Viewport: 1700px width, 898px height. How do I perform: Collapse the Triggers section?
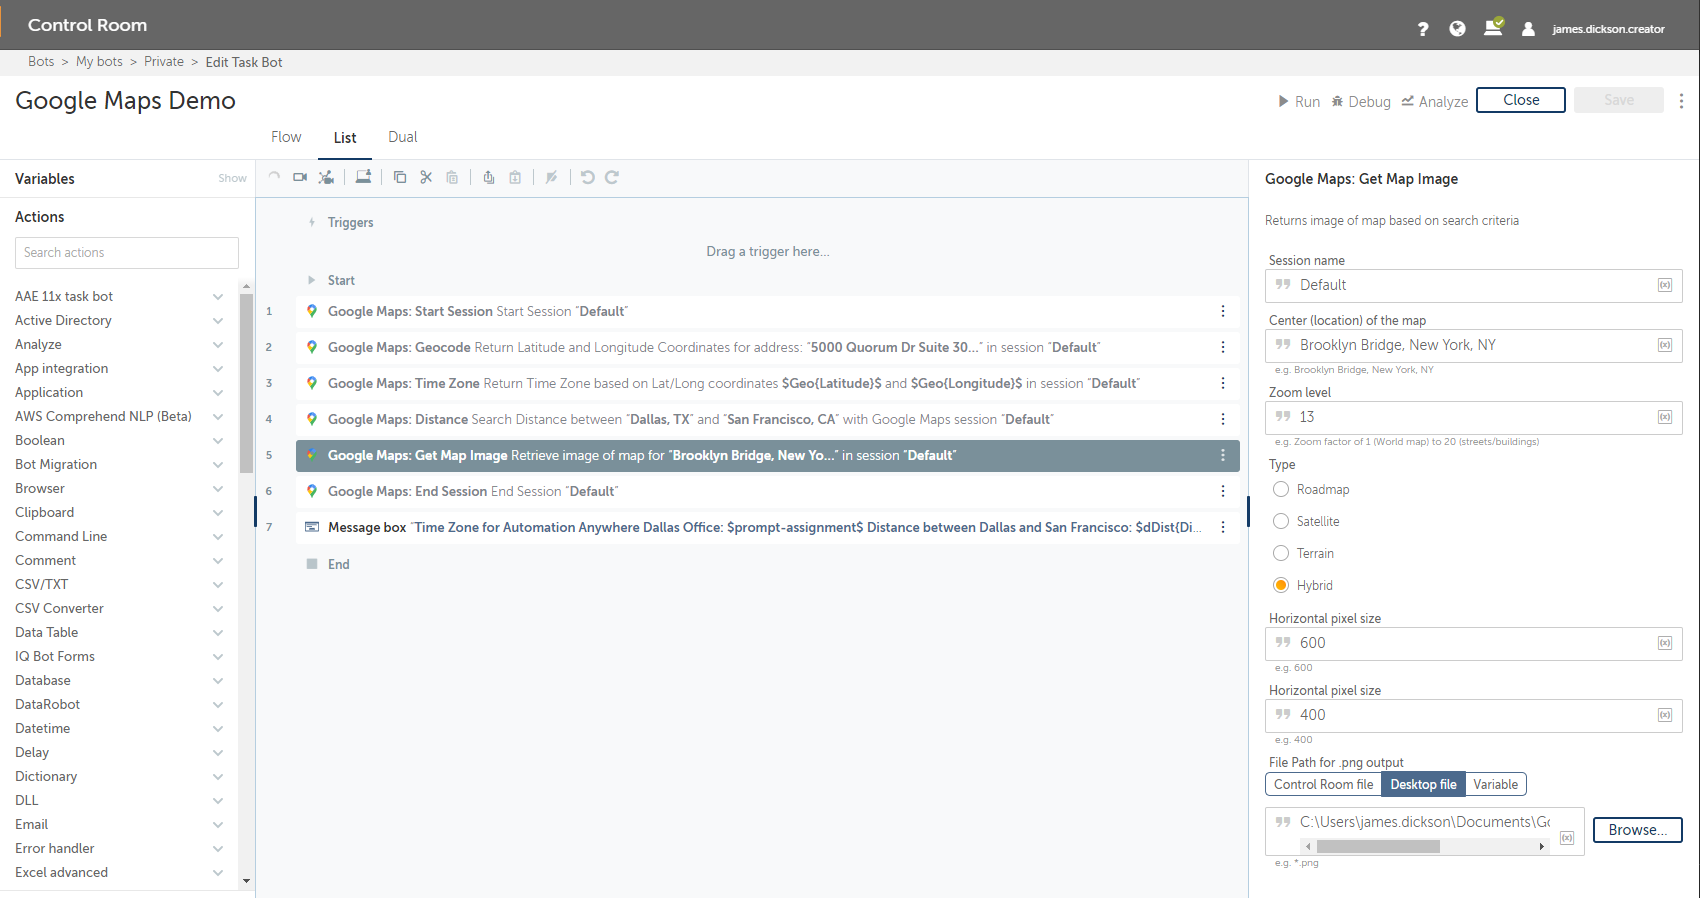tap(312, 222)
